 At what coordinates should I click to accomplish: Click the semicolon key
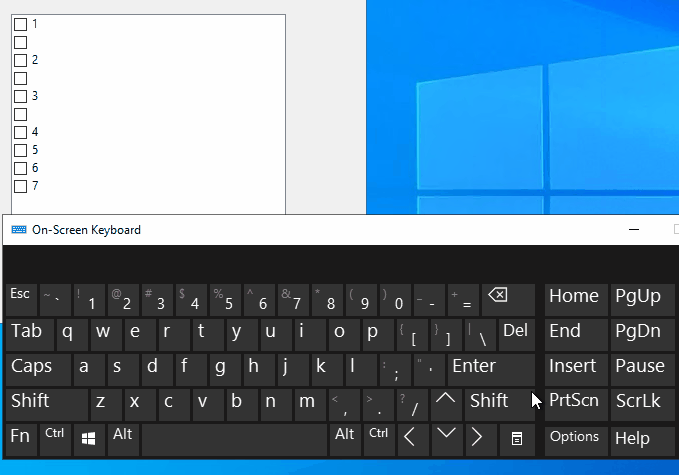coord(395,370)
